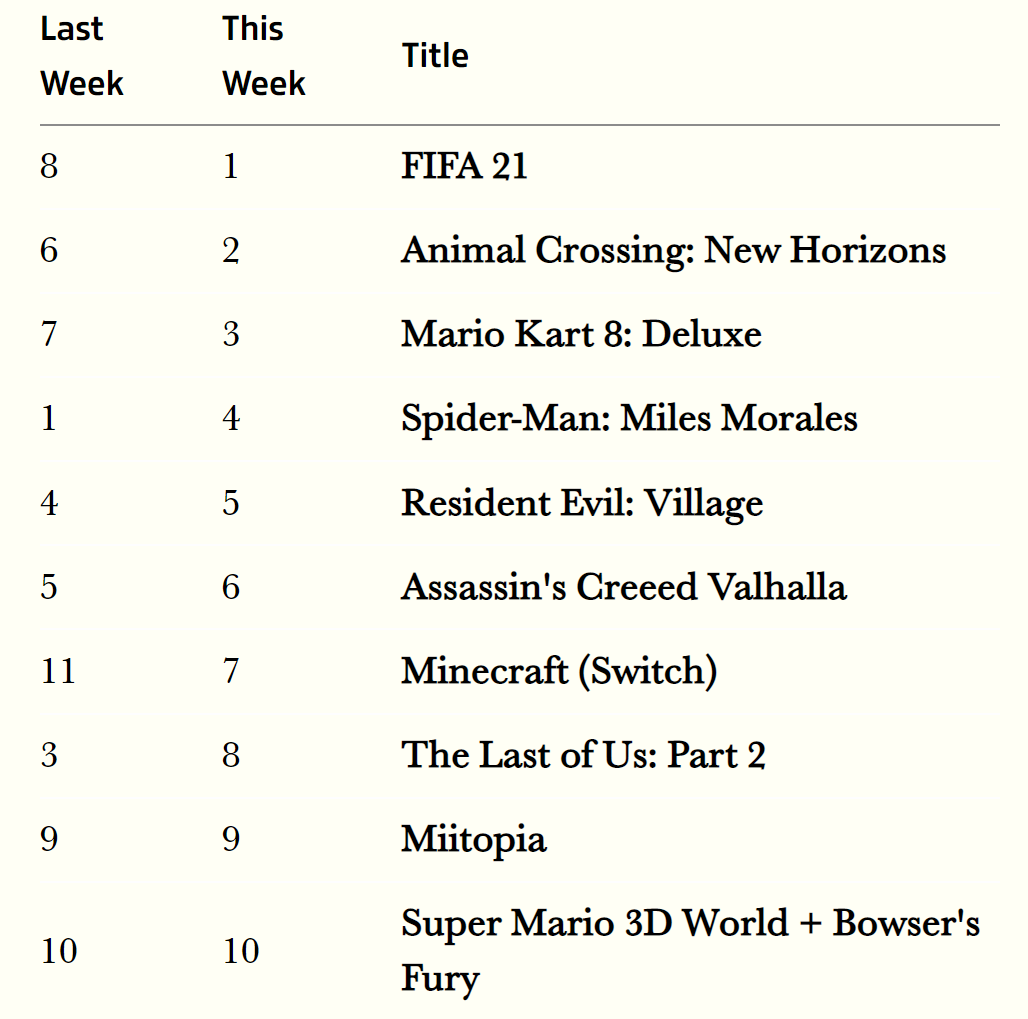Click this week rank 2 for Animal Crossing
Image resolution: width=1028 pixels, height=1019 pixels.
[231, 250]
